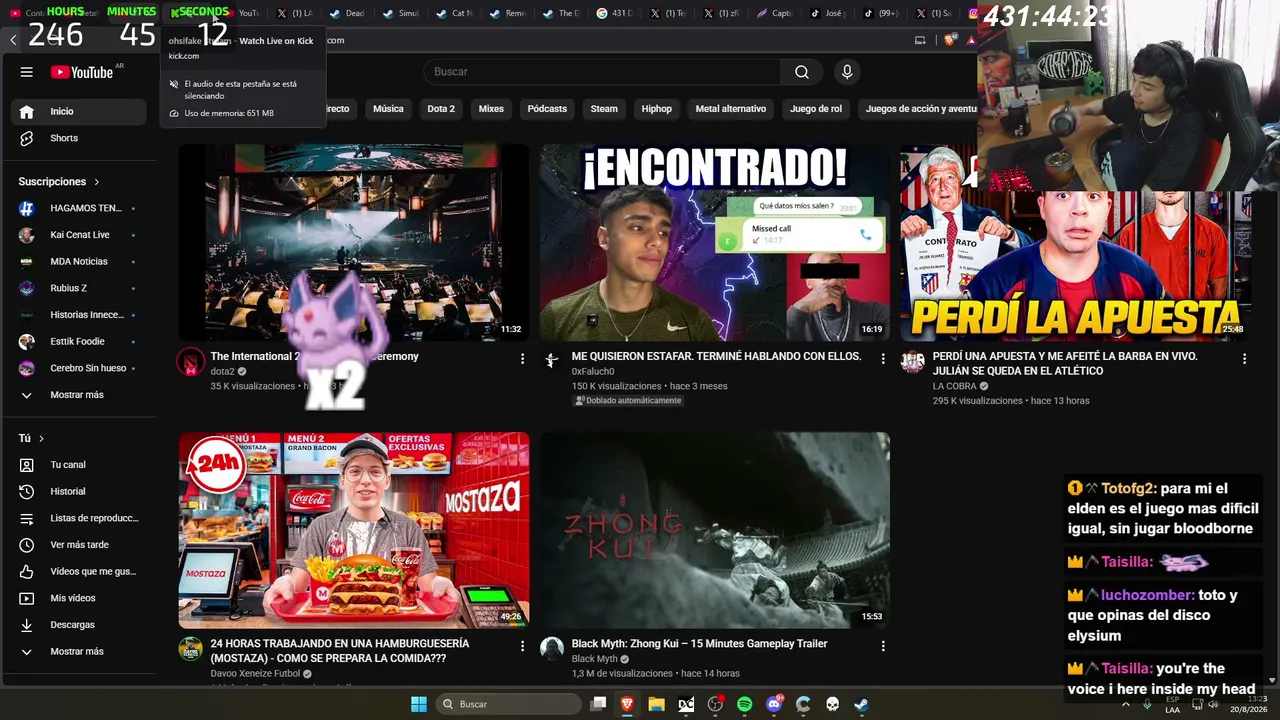Go to Inicio in the sidebar
Viewport: 1280px width, 720px height.
tap(78, 111)
